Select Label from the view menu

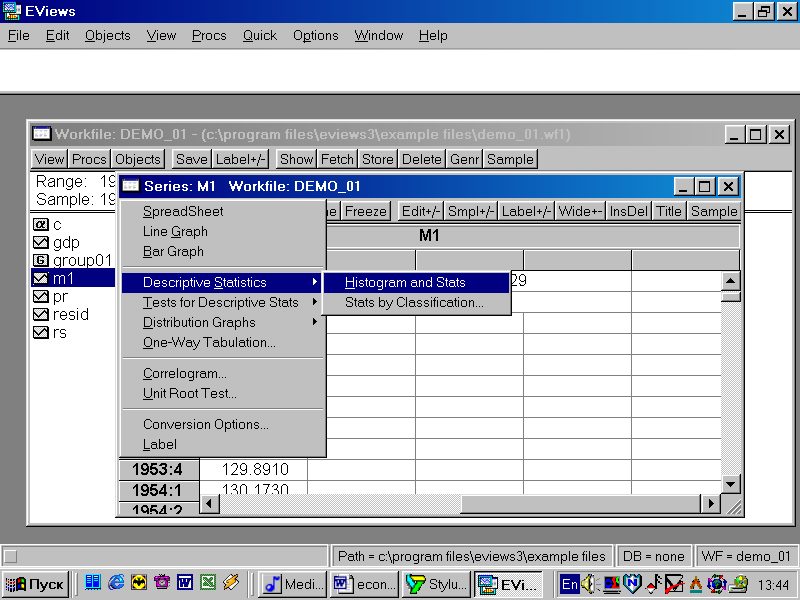coord(222,444)
